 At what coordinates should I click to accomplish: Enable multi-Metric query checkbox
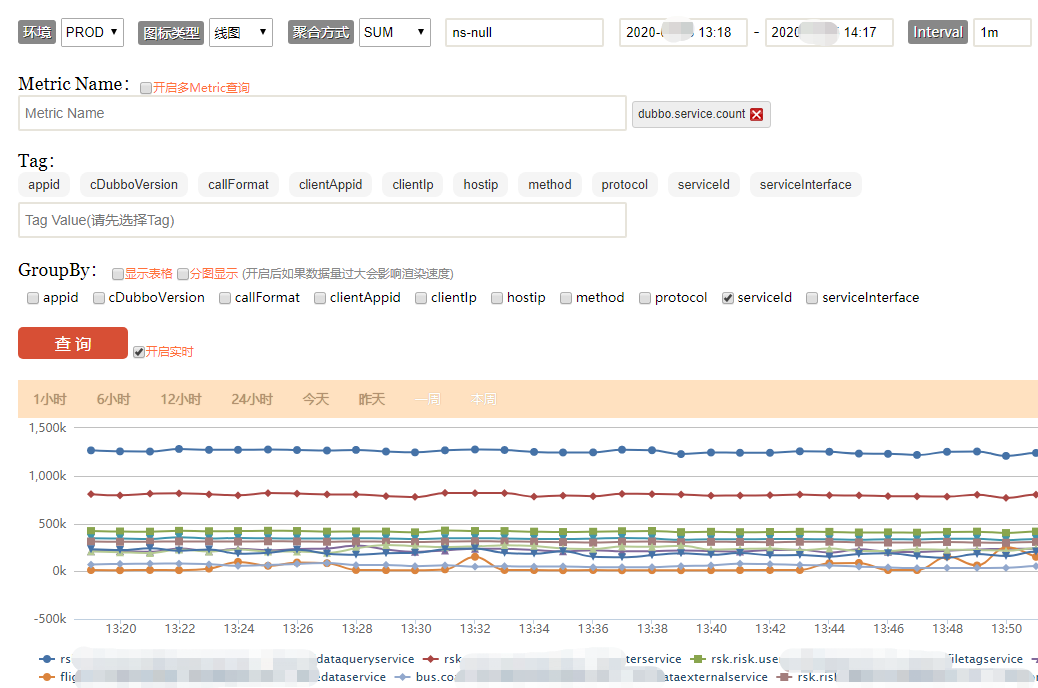click(x=146, y=88)
